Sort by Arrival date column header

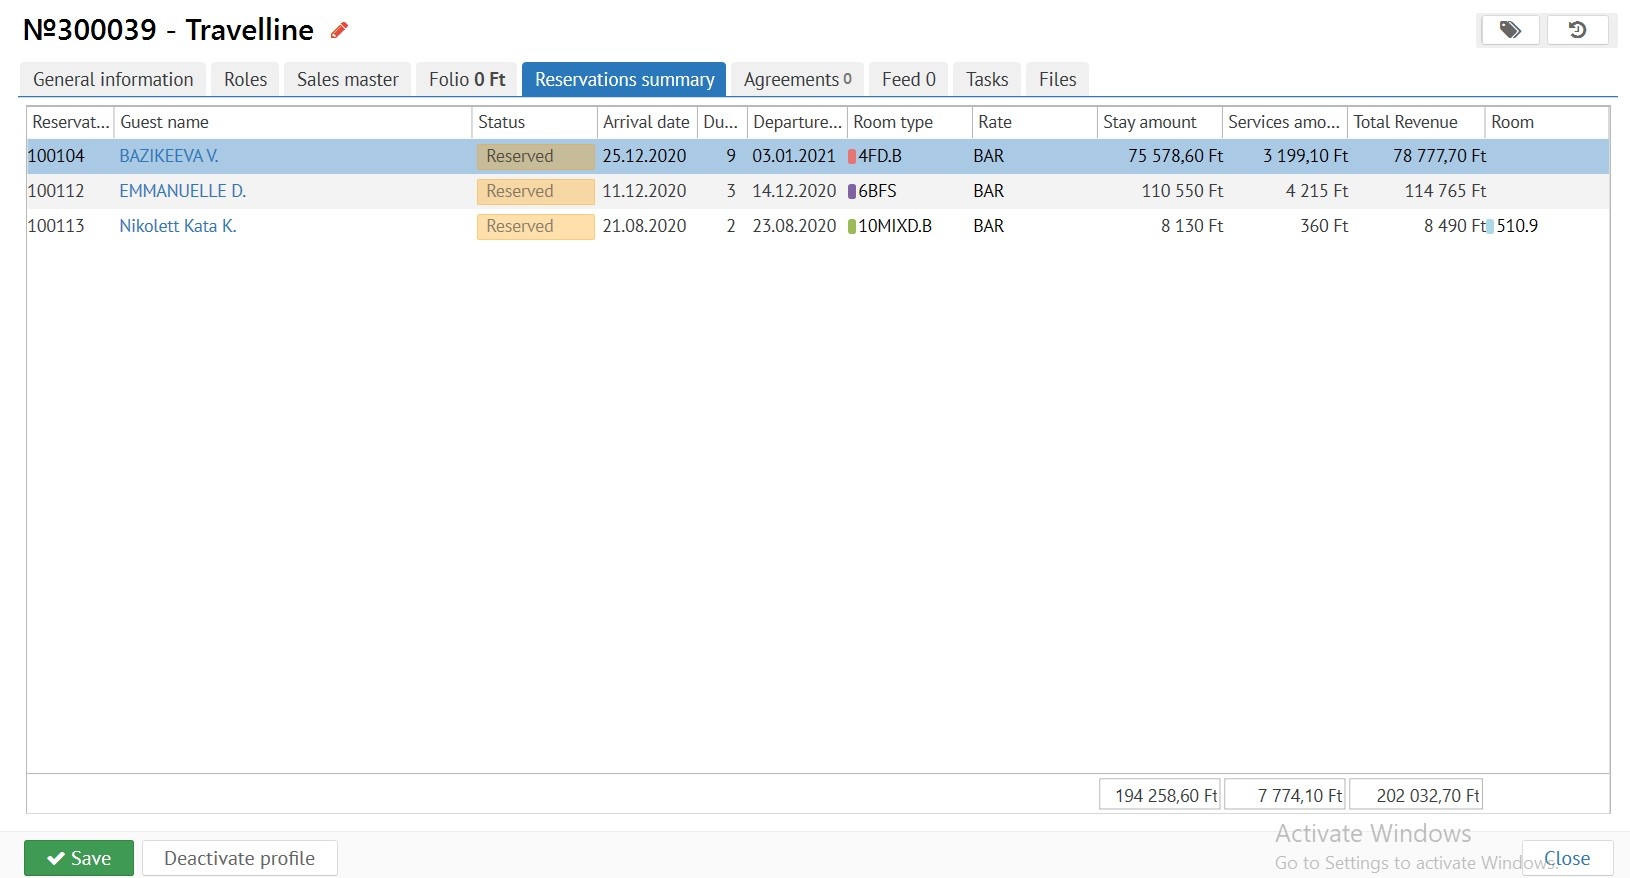[646, 122]
